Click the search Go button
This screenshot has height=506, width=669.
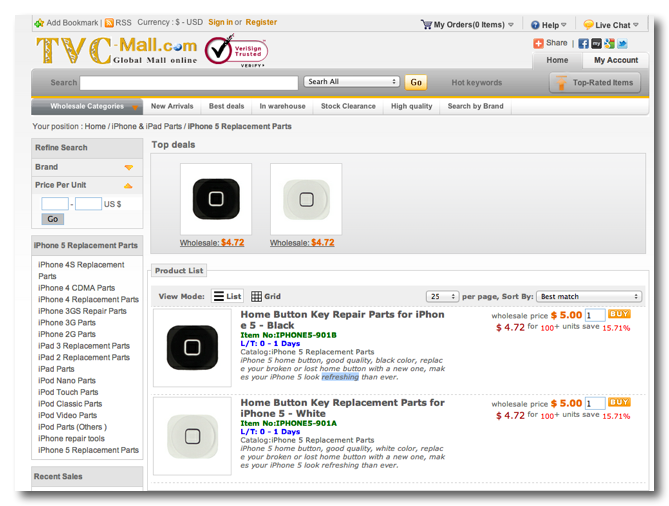point(416,82)
